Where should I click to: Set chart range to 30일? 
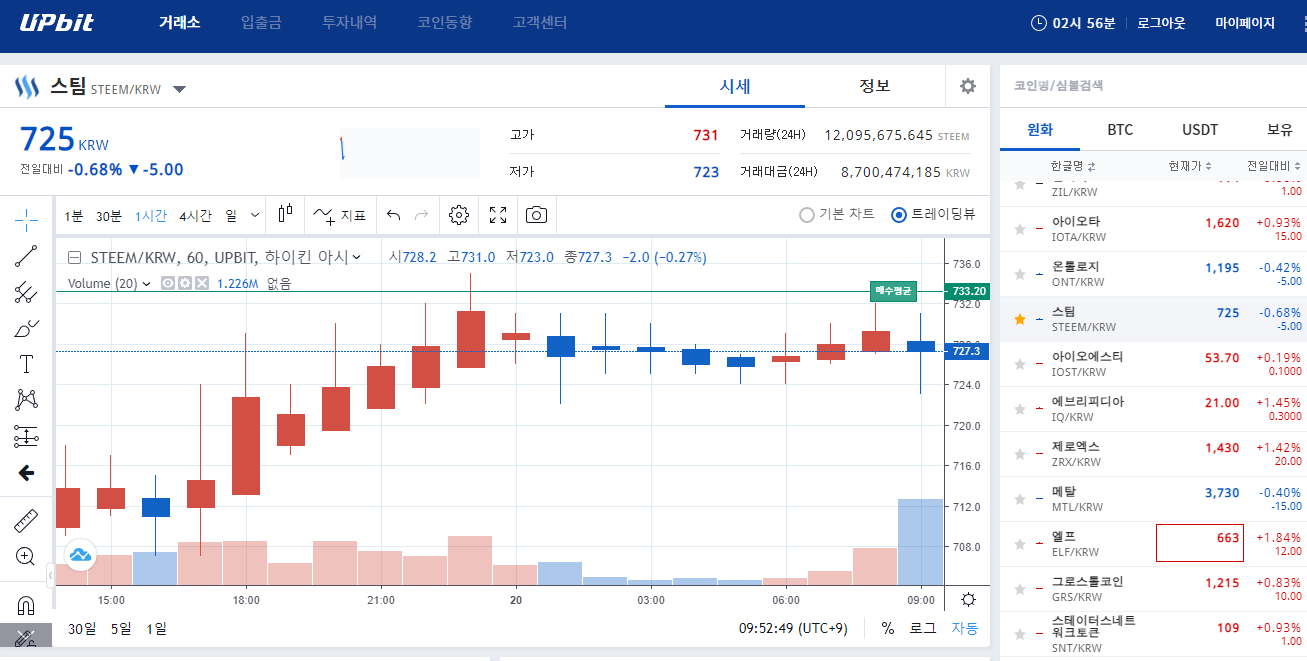(81, 628)
